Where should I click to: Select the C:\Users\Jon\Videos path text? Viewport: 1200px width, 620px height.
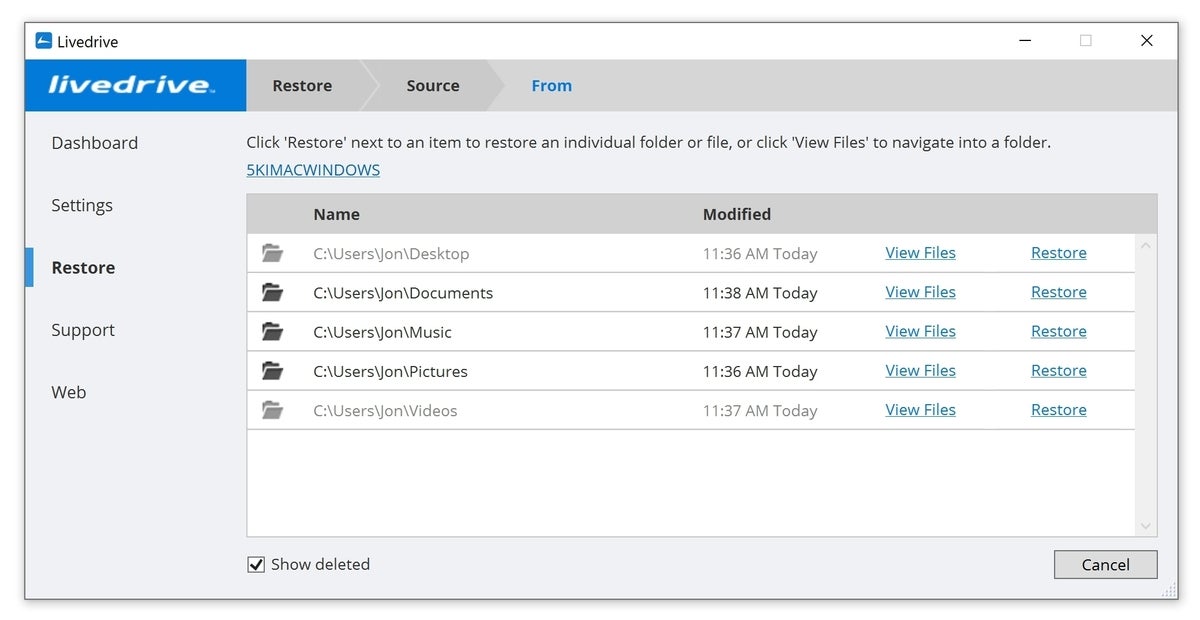[385, 411]
